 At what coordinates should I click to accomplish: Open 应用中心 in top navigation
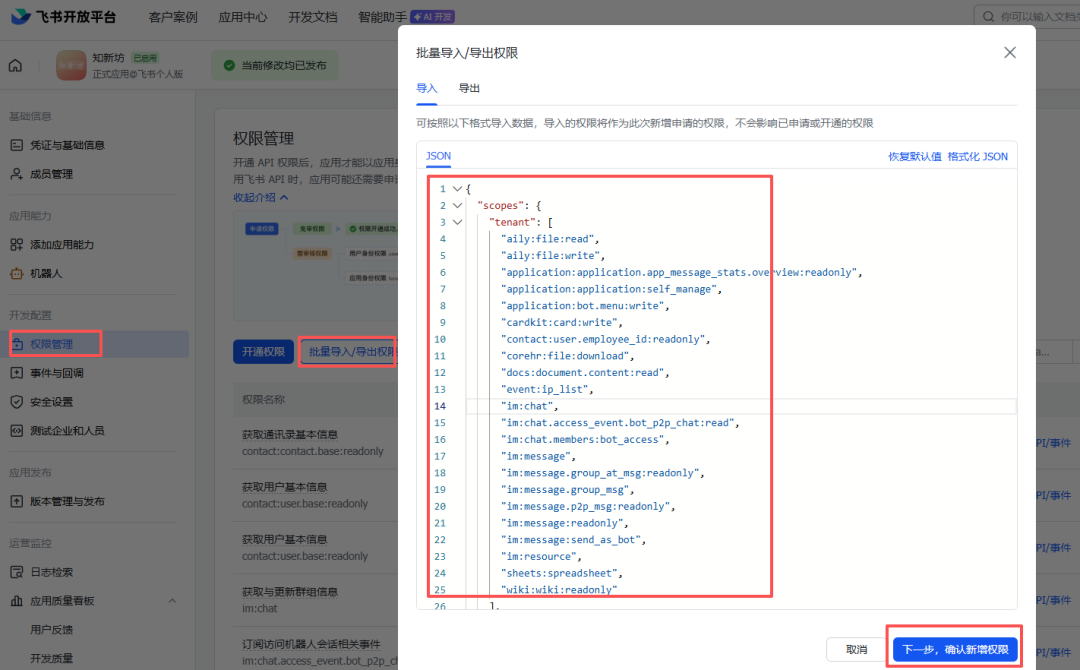click(x=242, y=17)
